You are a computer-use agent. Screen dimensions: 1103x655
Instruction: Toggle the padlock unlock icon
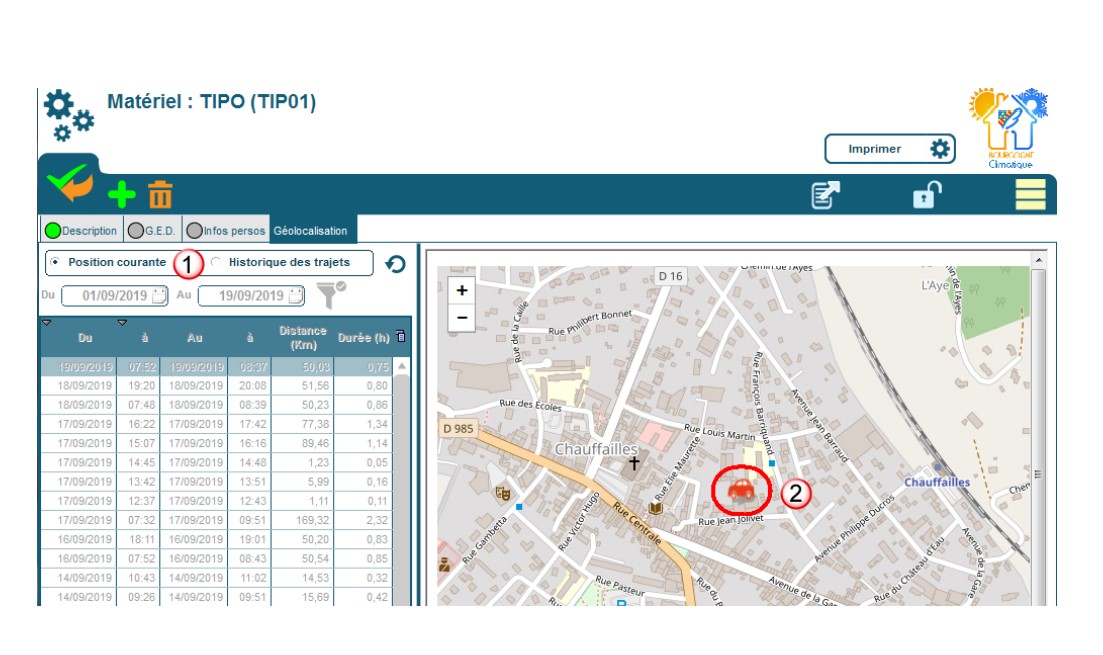(926, 195)
